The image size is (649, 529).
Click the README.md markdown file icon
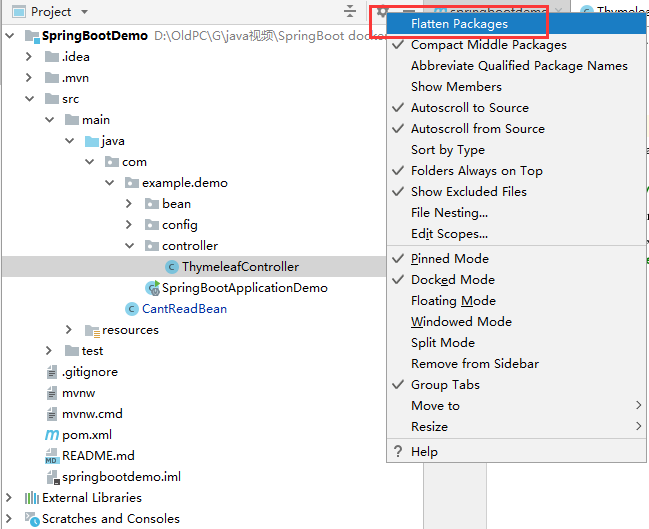(52, 456)
